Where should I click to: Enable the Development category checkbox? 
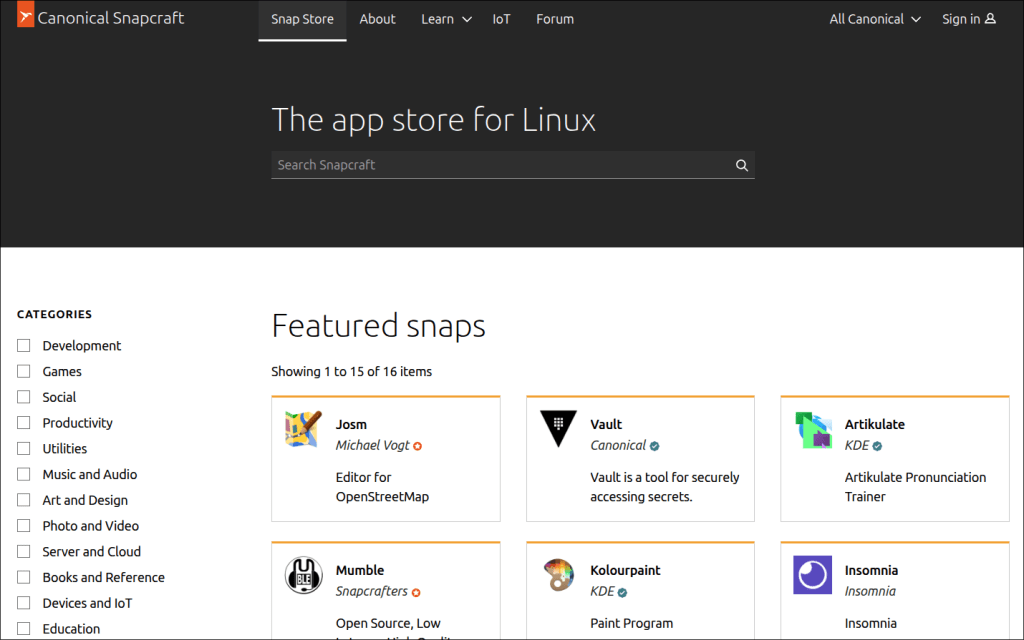click(24, 346)
